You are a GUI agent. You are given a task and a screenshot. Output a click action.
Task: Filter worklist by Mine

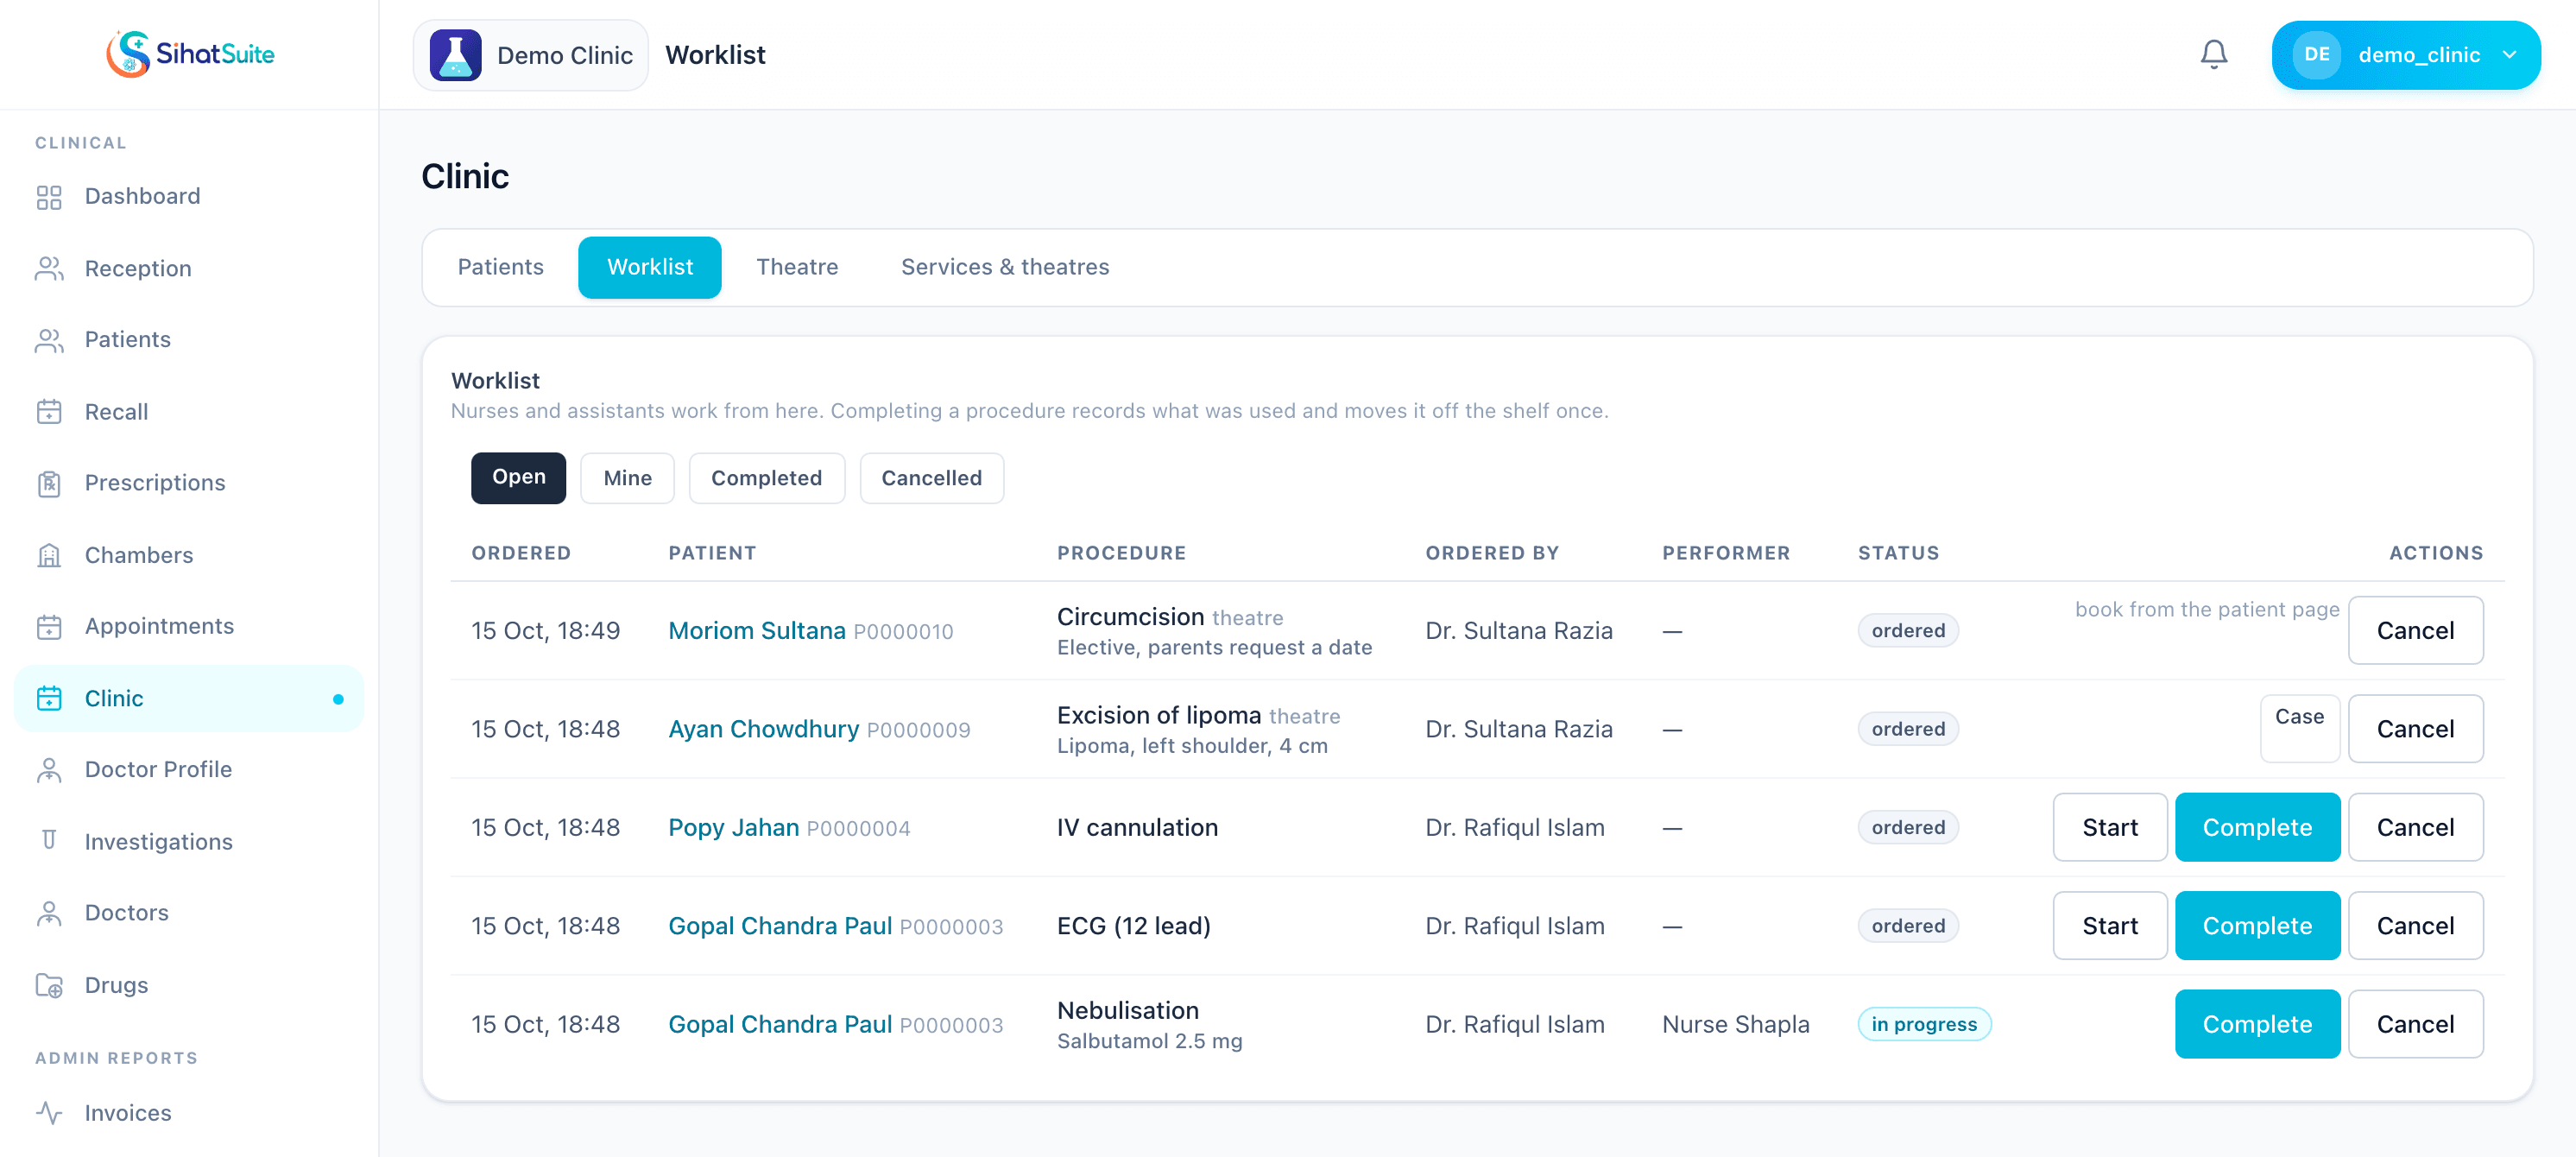627,478
